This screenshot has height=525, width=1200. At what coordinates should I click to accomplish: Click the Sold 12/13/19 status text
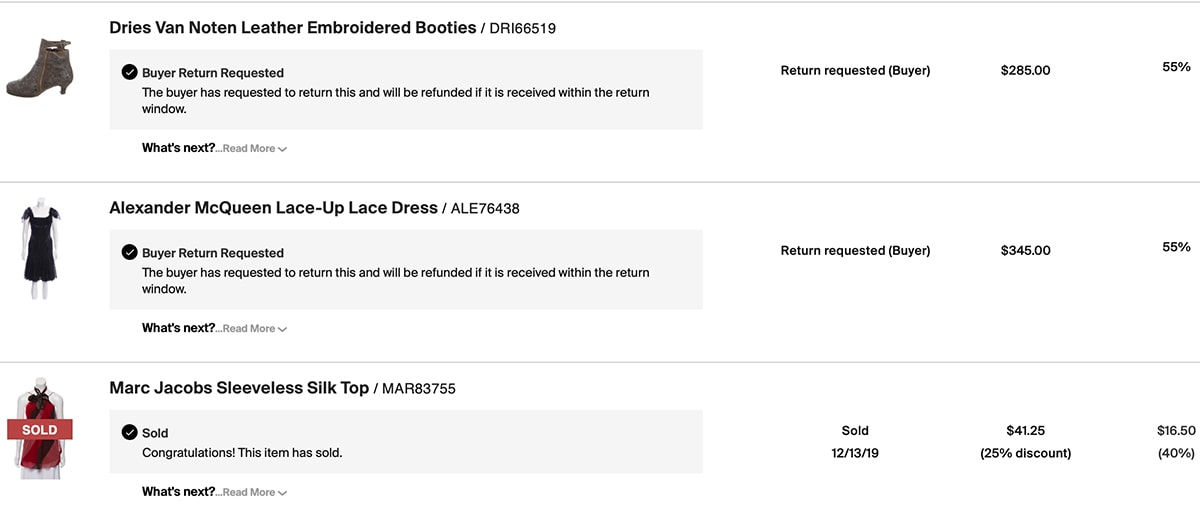pos(855,442)
